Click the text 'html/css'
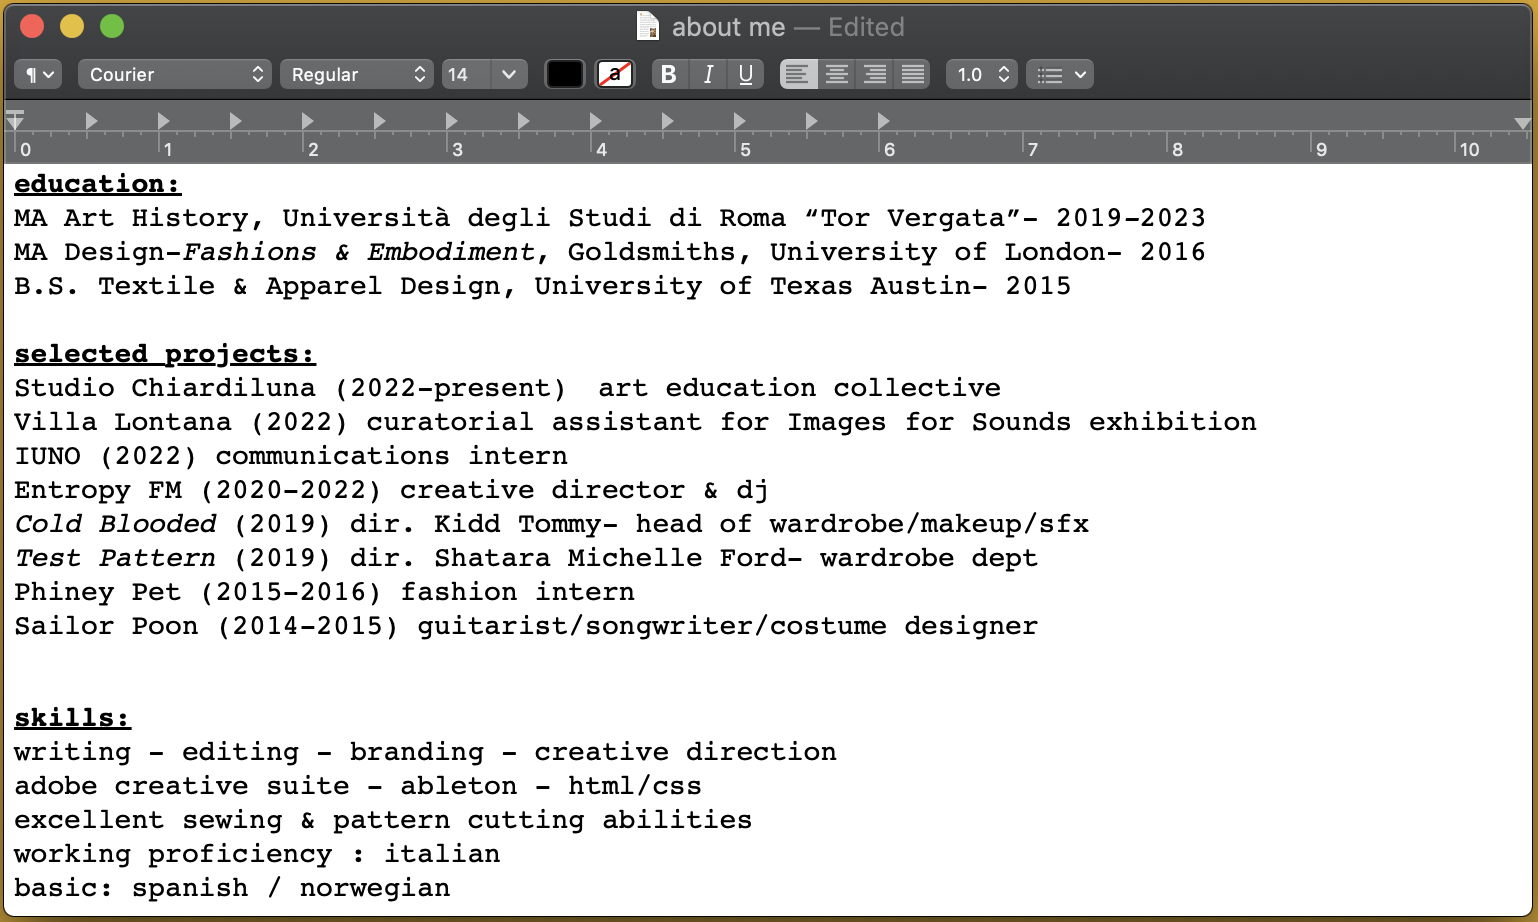1538x922 pixels. coord(635,786)
